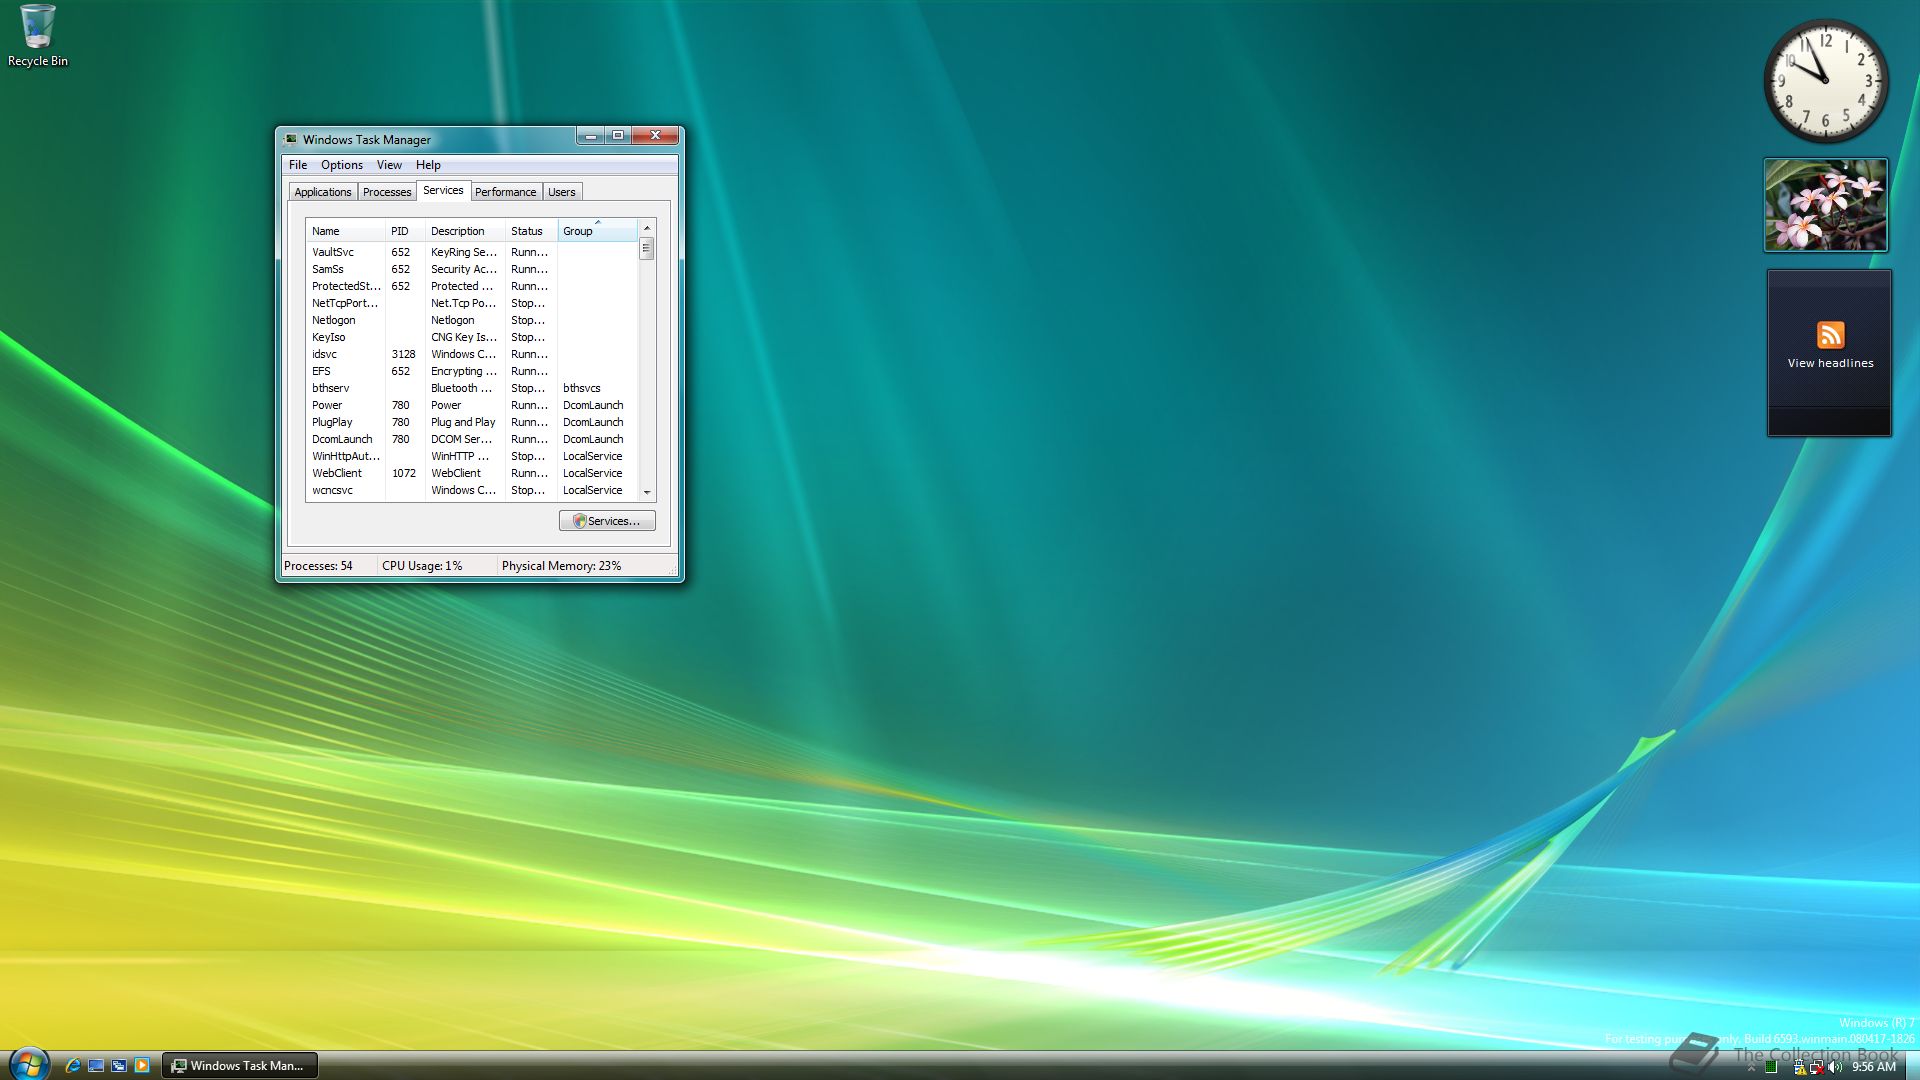Click View headlines in the feed gadget
1920x1080 pixels.
[x=1830, y=363]
